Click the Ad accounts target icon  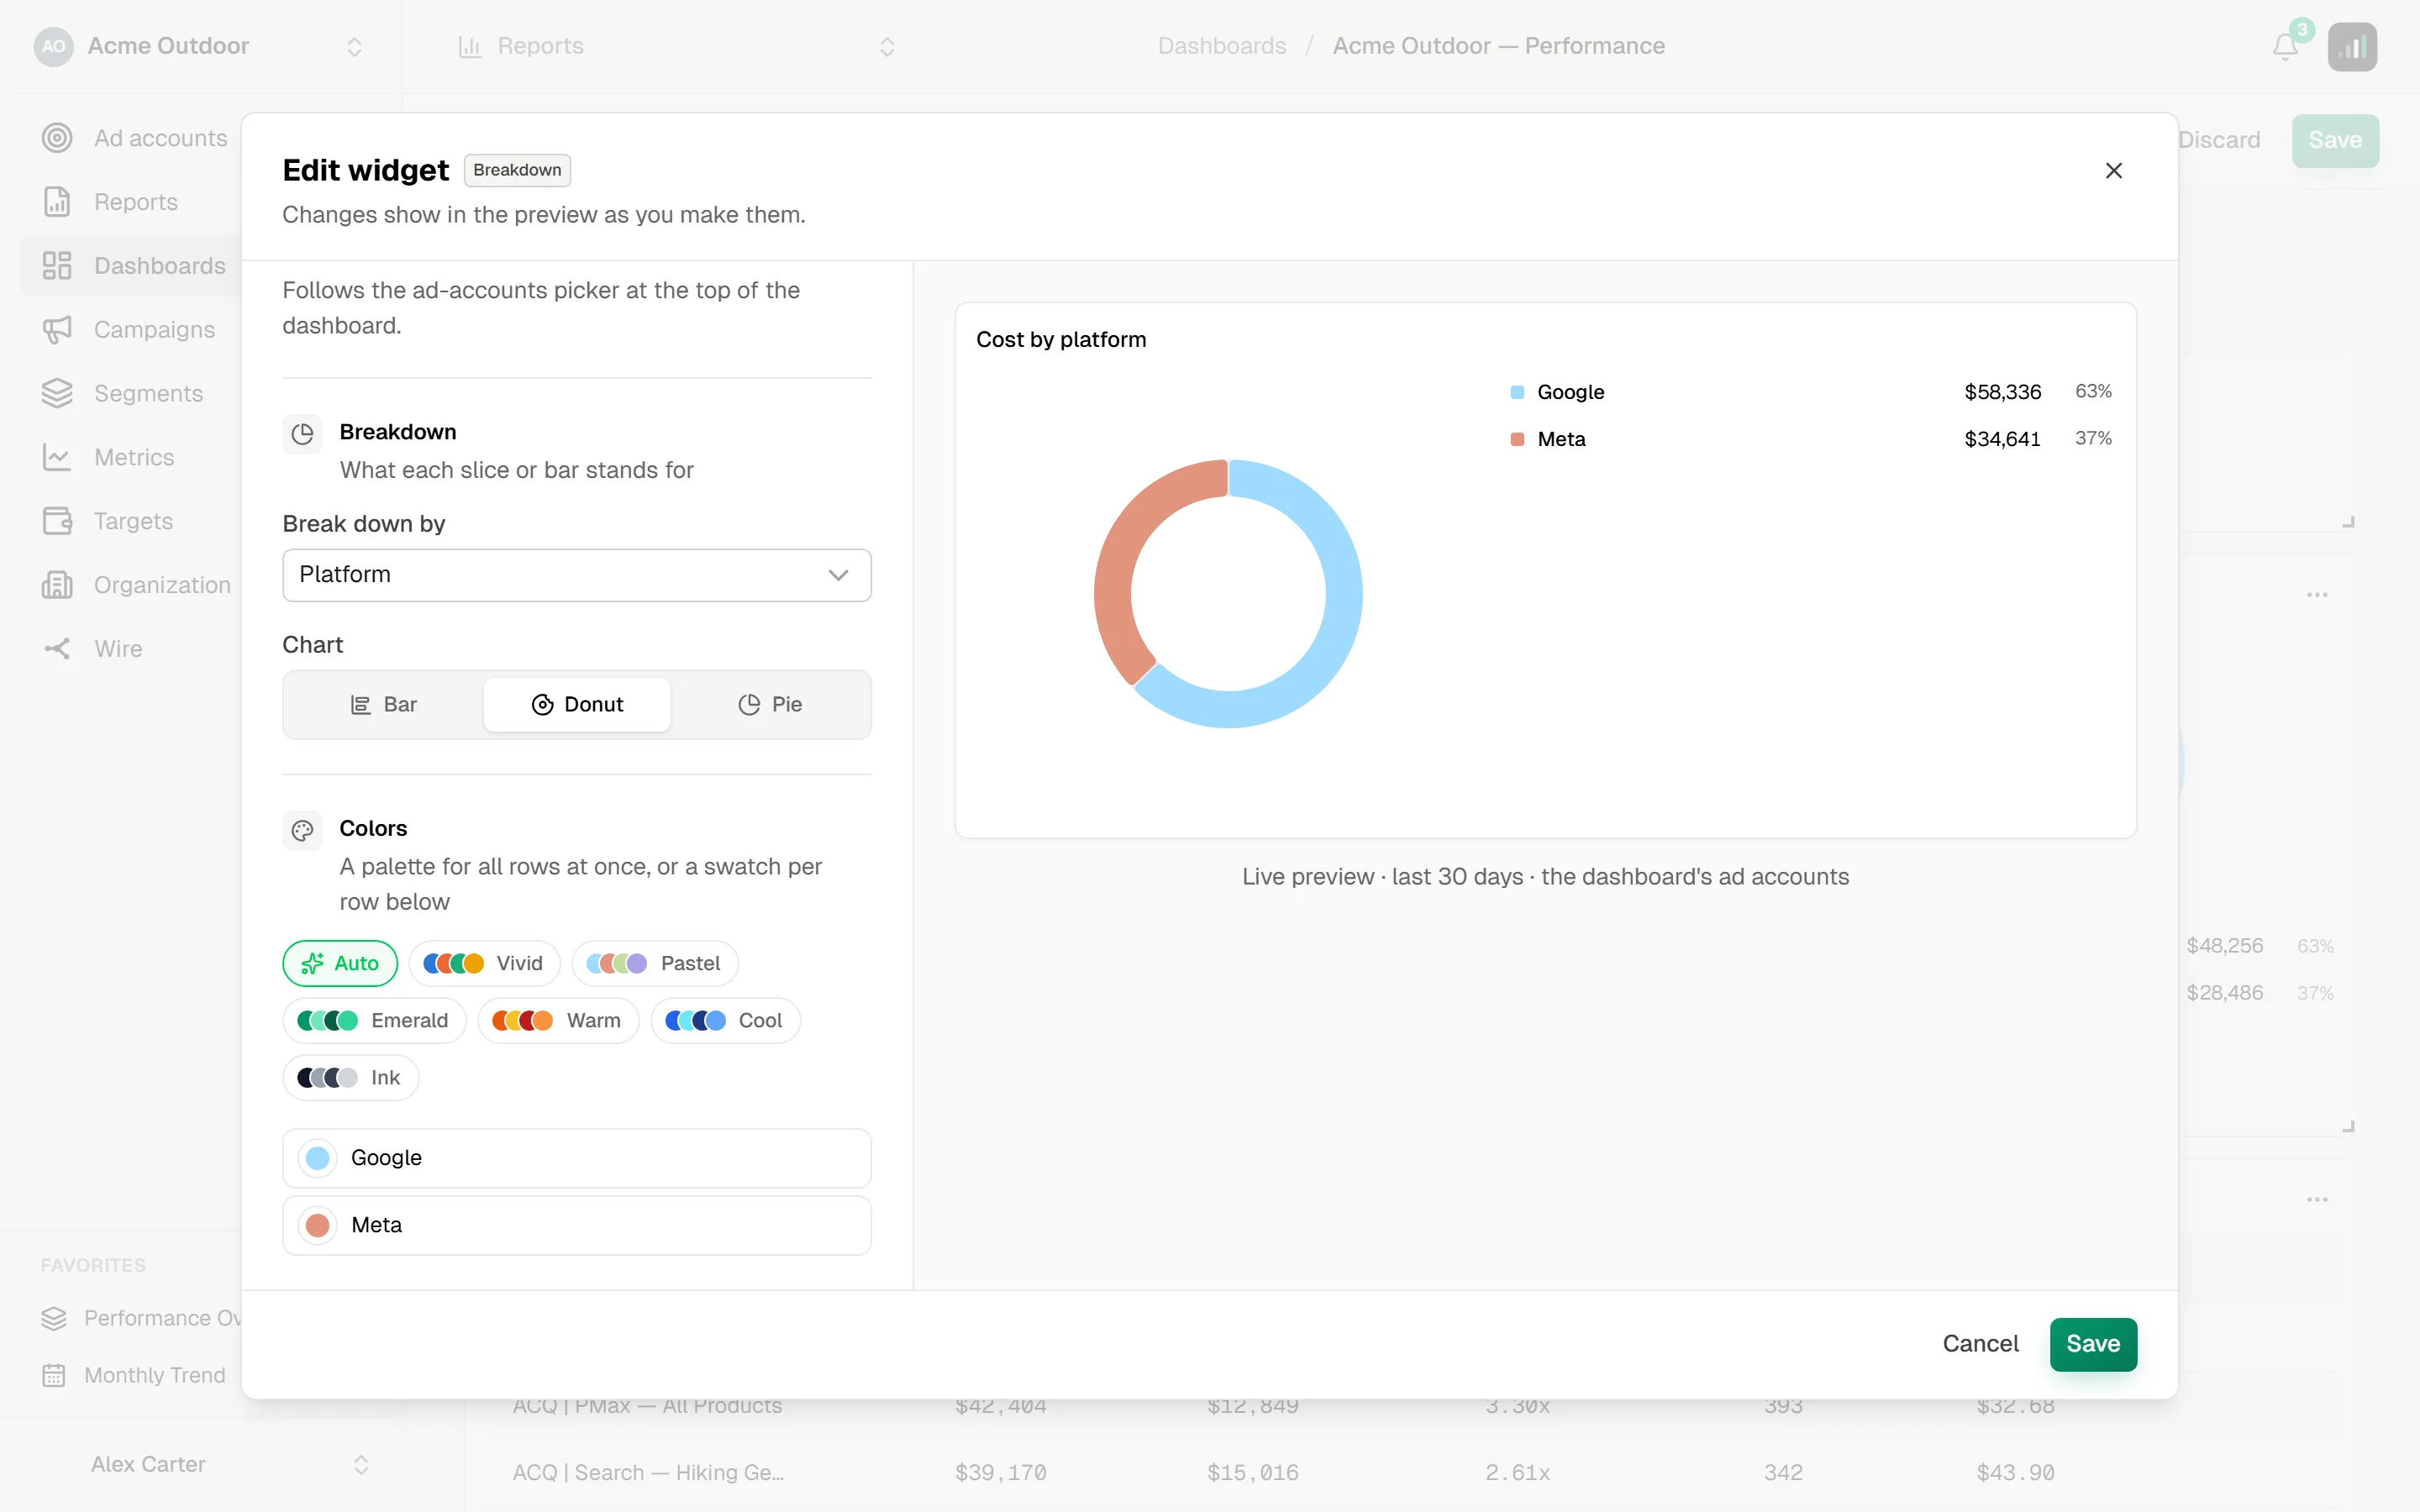coord(57,138)
